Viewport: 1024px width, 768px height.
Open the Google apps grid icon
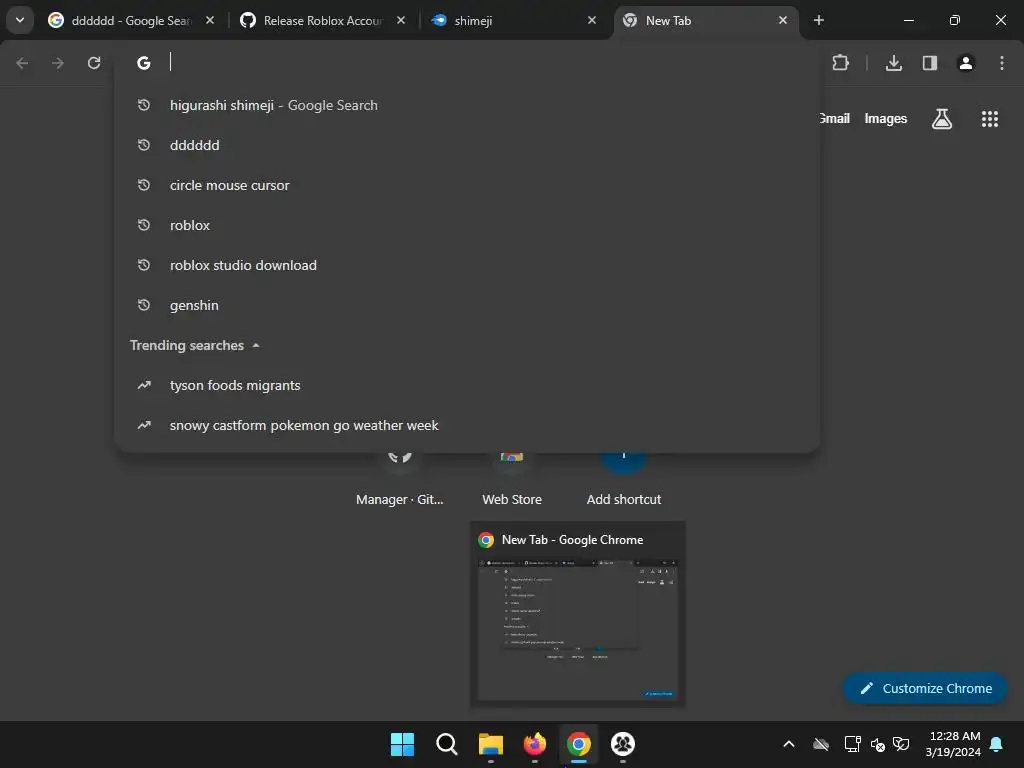tap(989, 119)
